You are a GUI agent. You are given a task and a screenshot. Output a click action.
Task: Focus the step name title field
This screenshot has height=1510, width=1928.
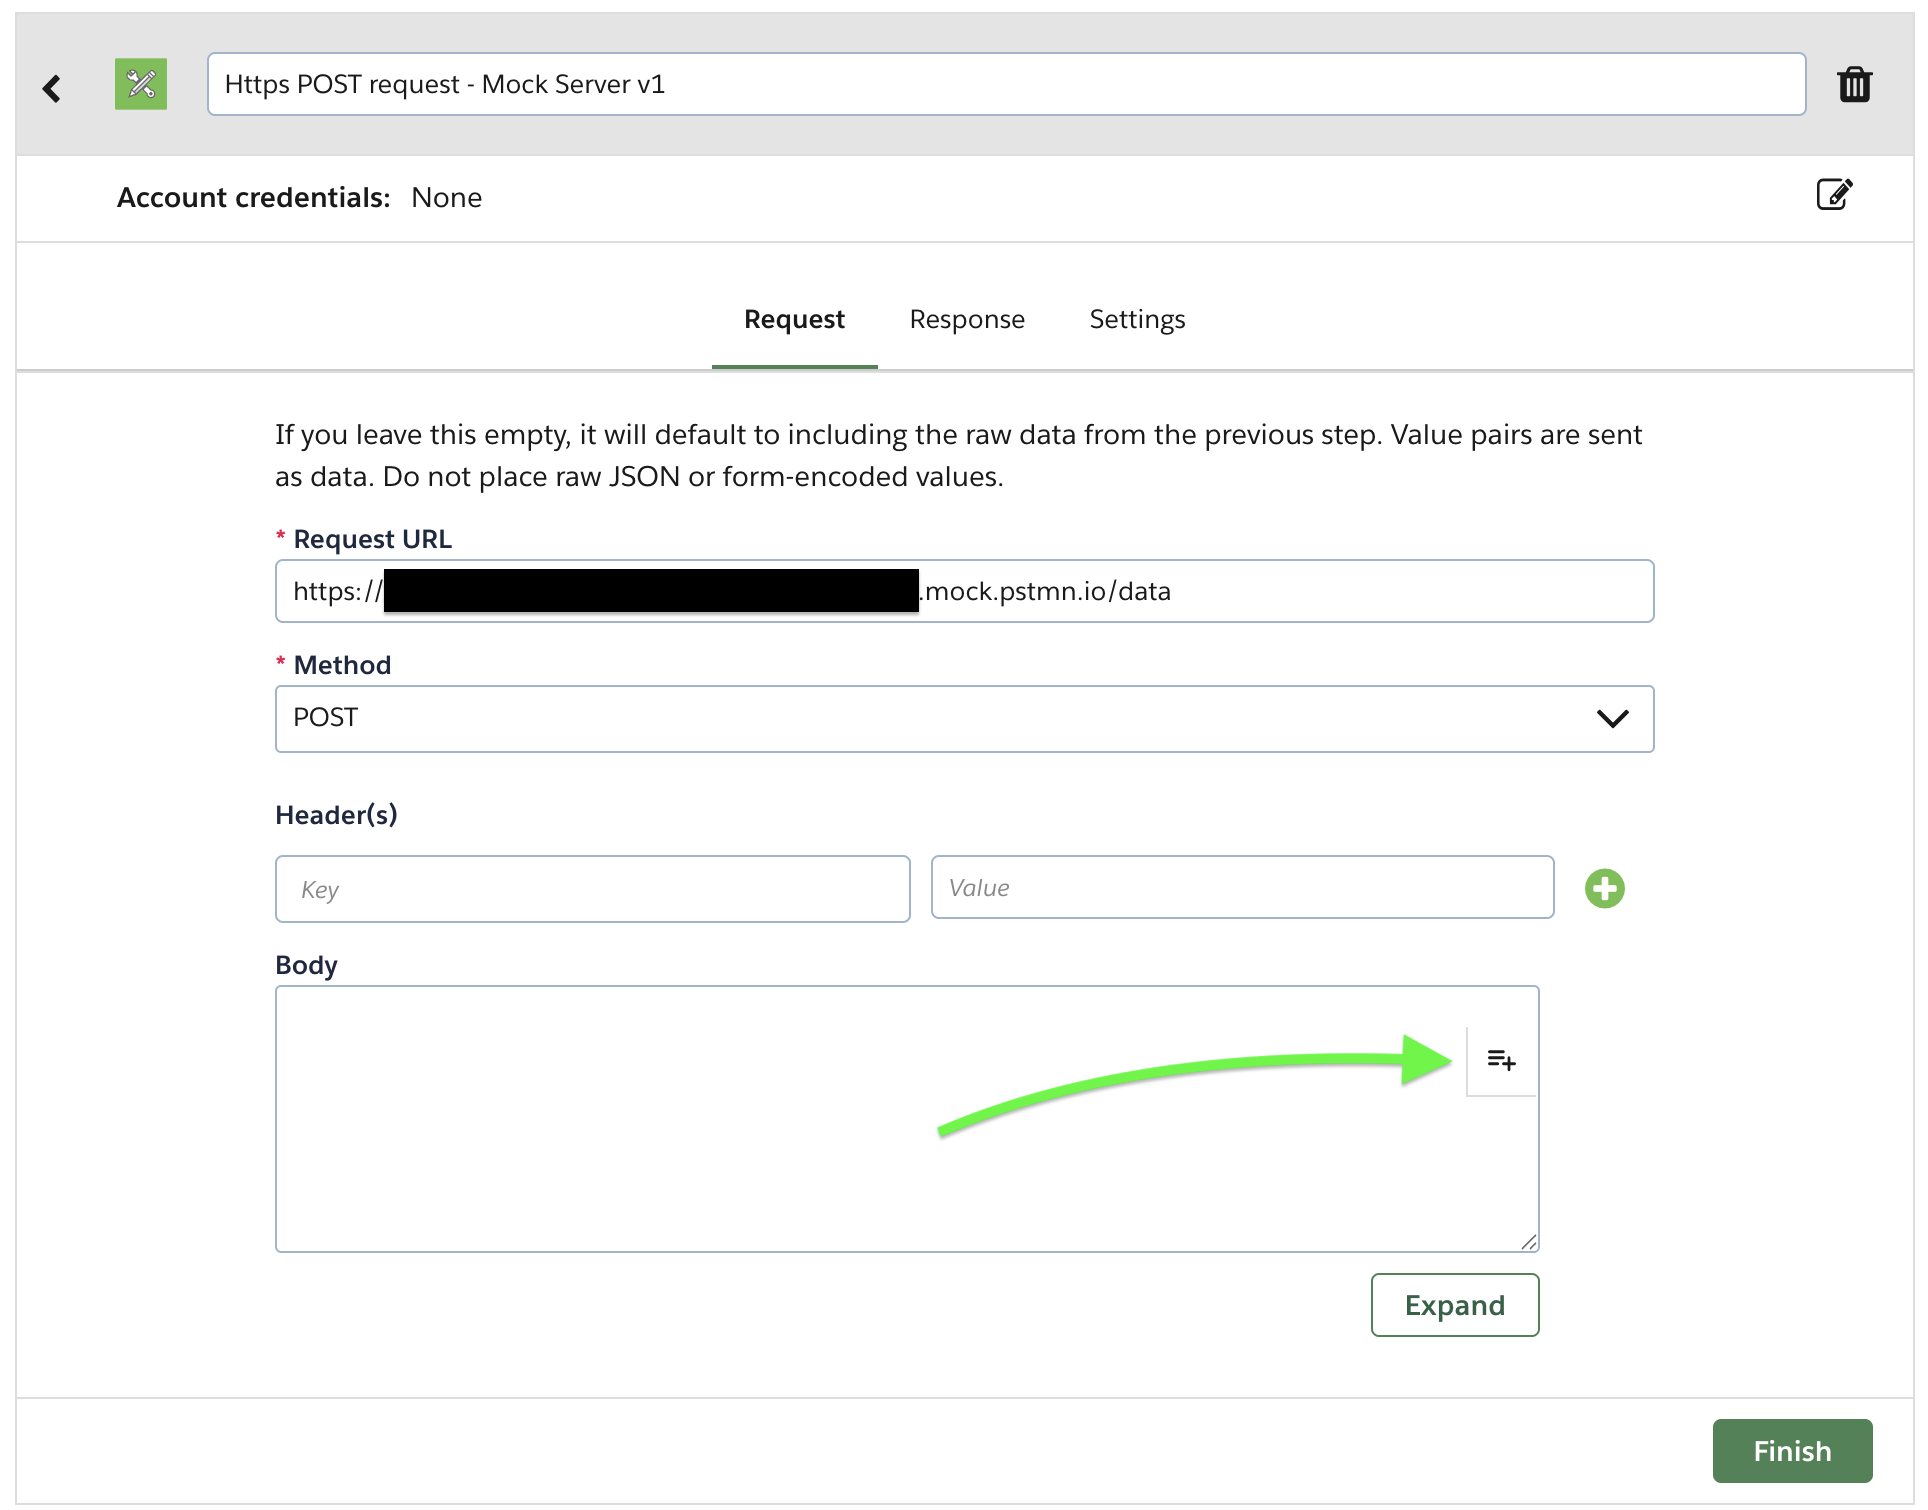[x=1005, y=84]
